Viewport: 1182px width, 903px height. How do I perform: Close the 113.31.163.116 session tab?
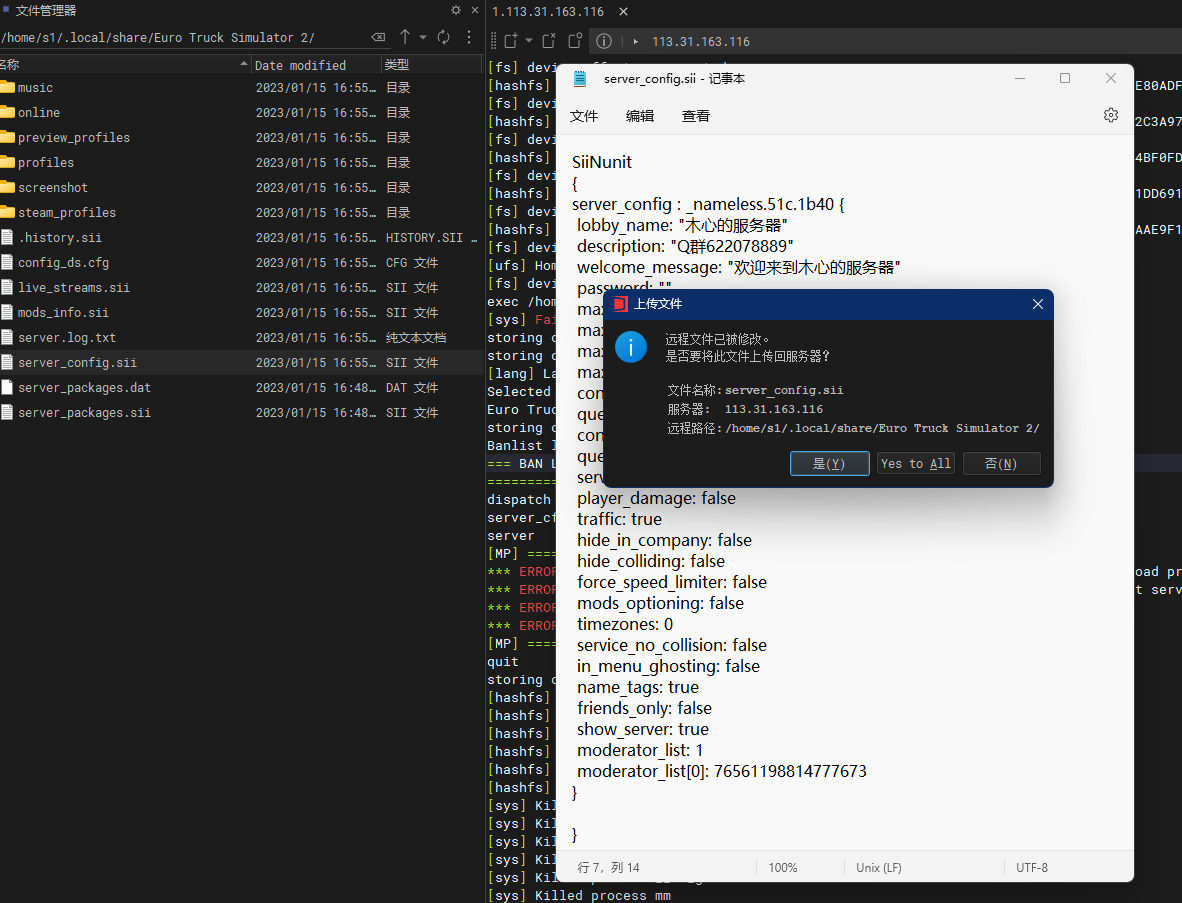tap(623, 11)
